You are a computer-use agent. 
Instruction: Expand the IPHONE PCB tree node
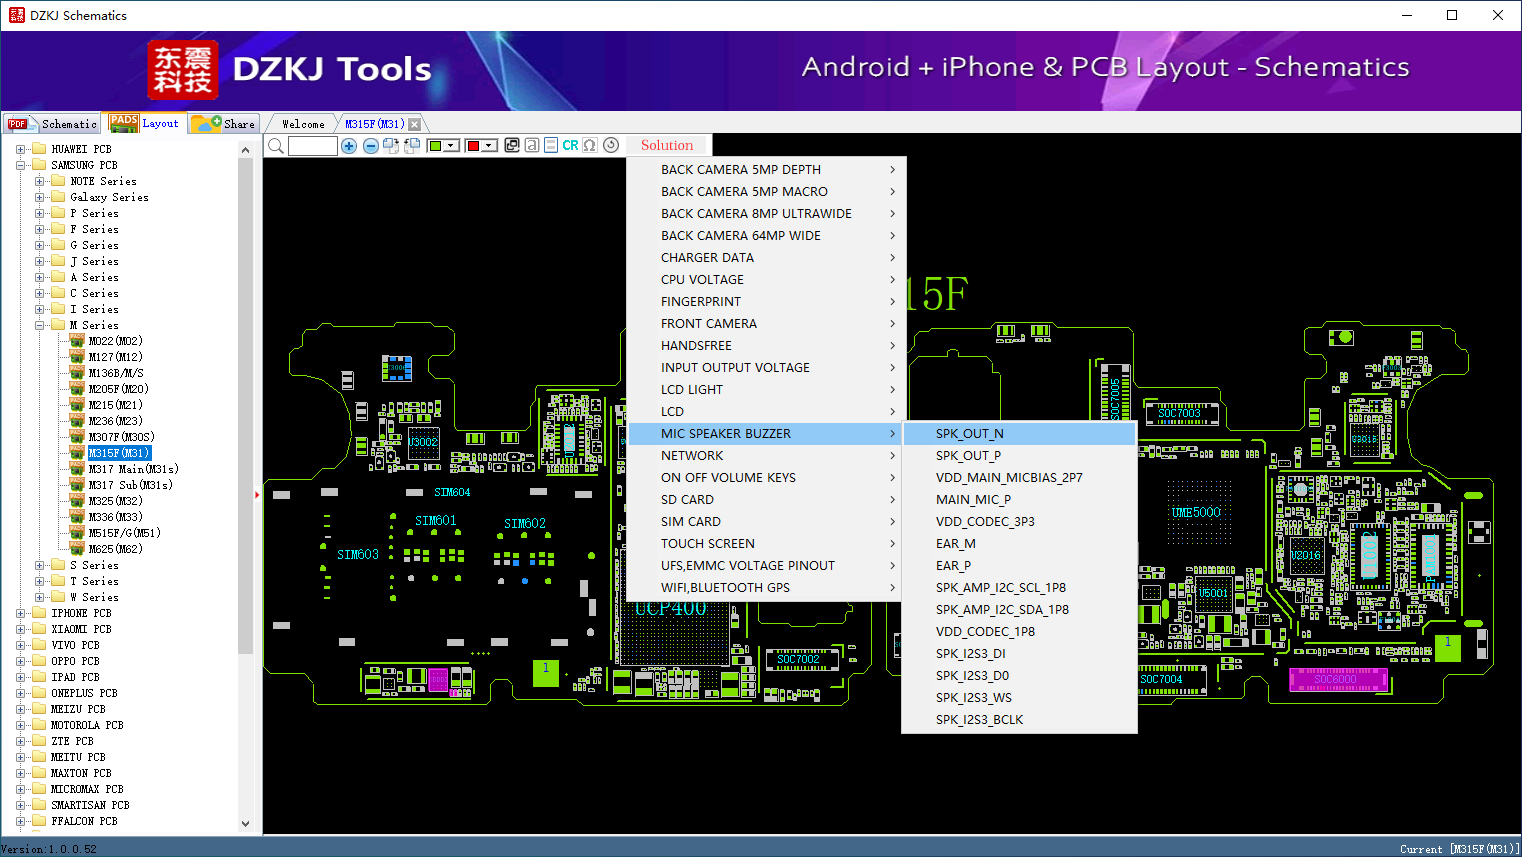pos(21,613)
